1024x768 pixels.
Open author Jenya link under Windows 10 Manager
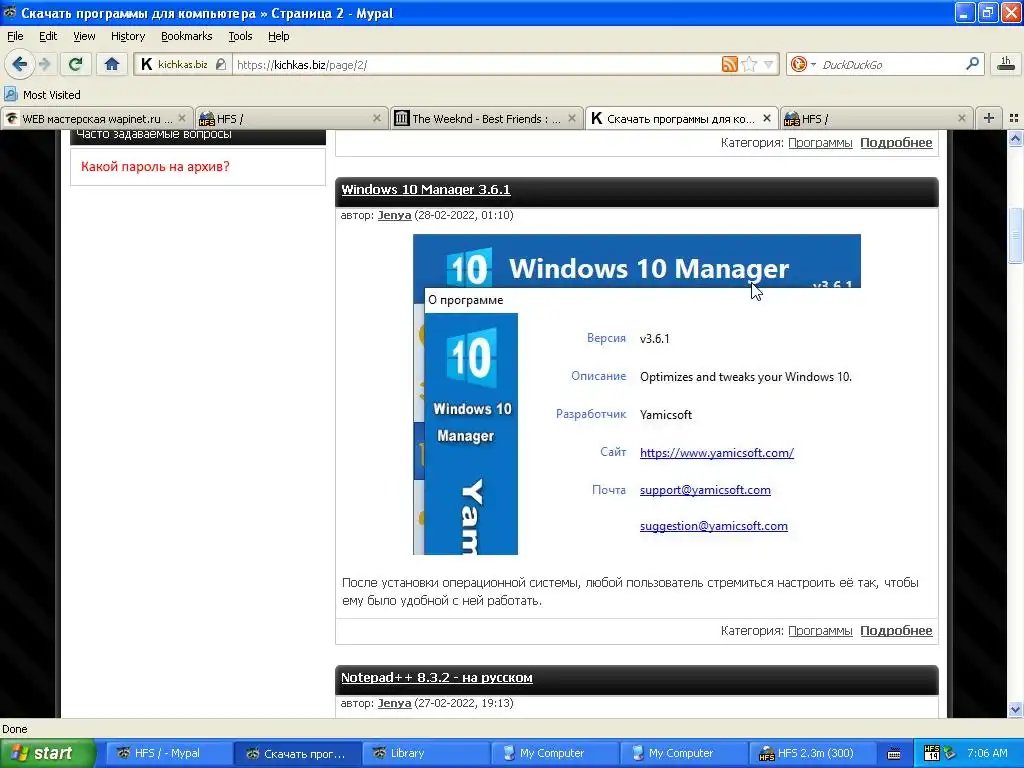click(394, 215)
